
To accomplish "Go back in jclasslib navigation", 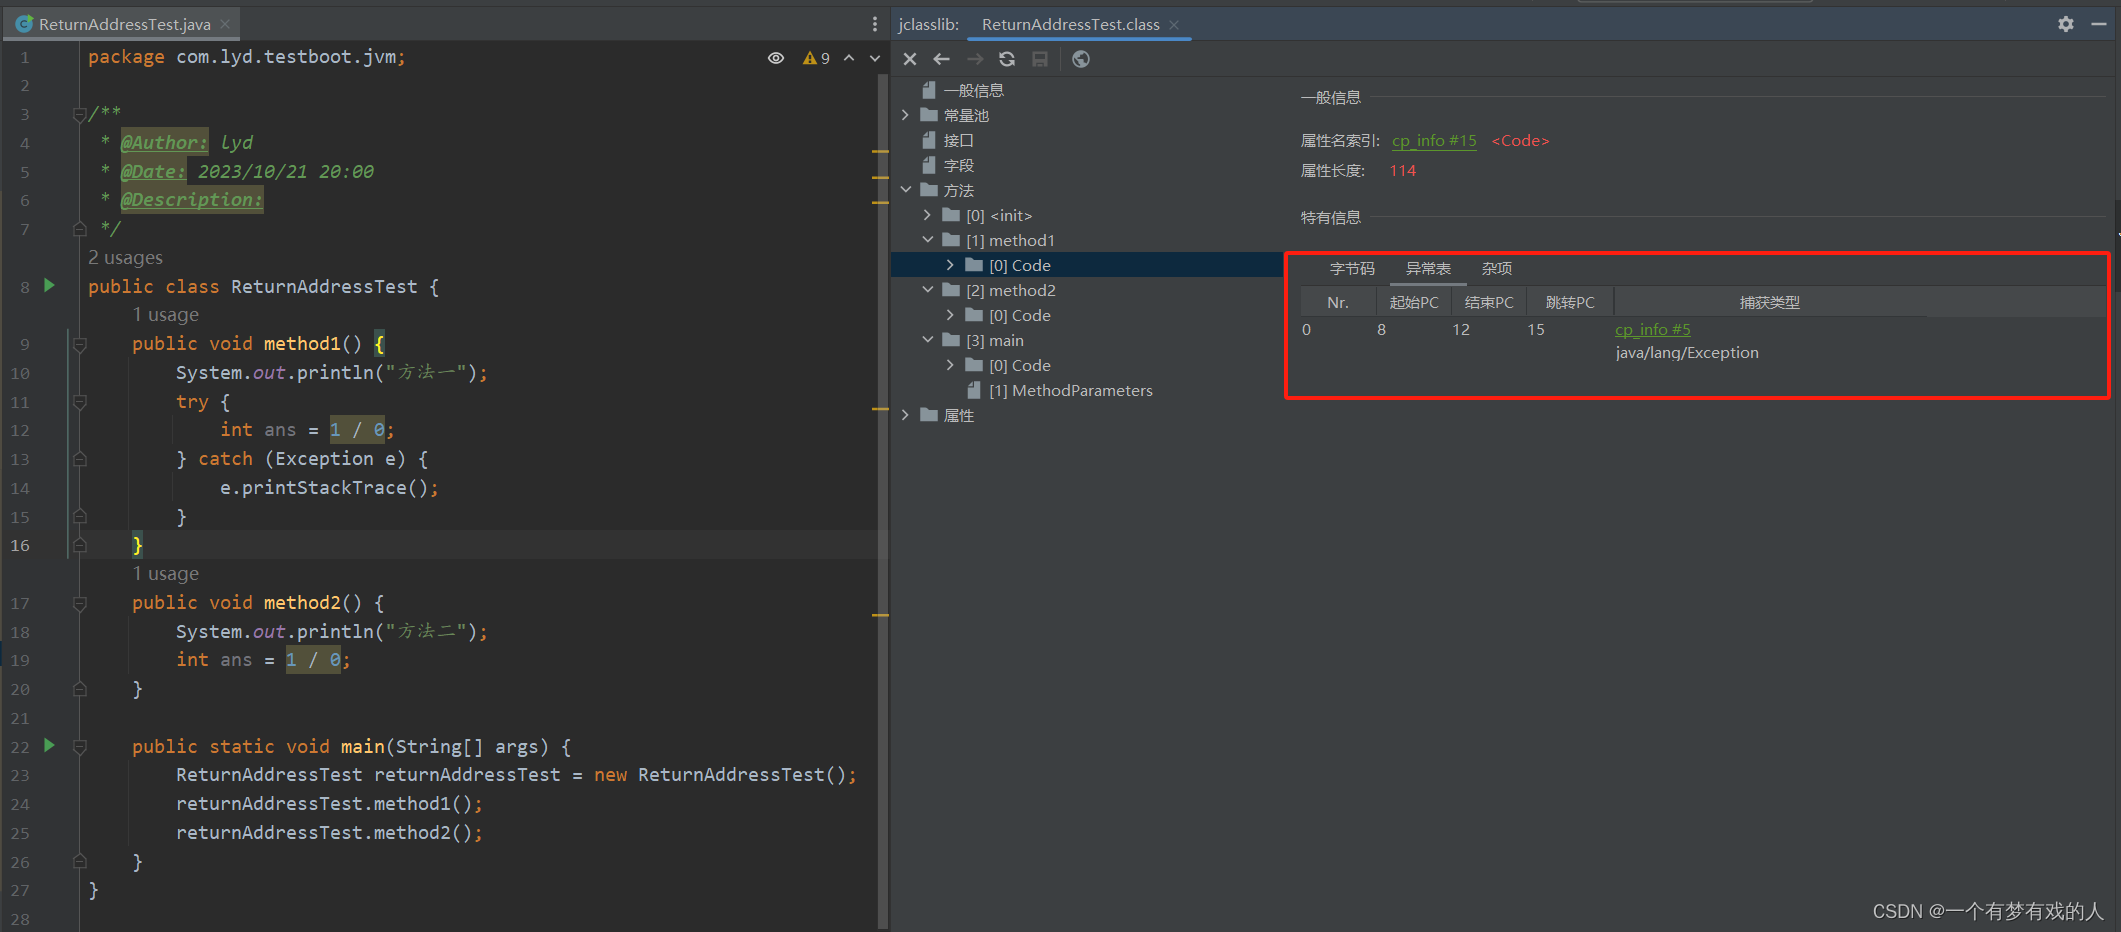I will coord(941,59).
